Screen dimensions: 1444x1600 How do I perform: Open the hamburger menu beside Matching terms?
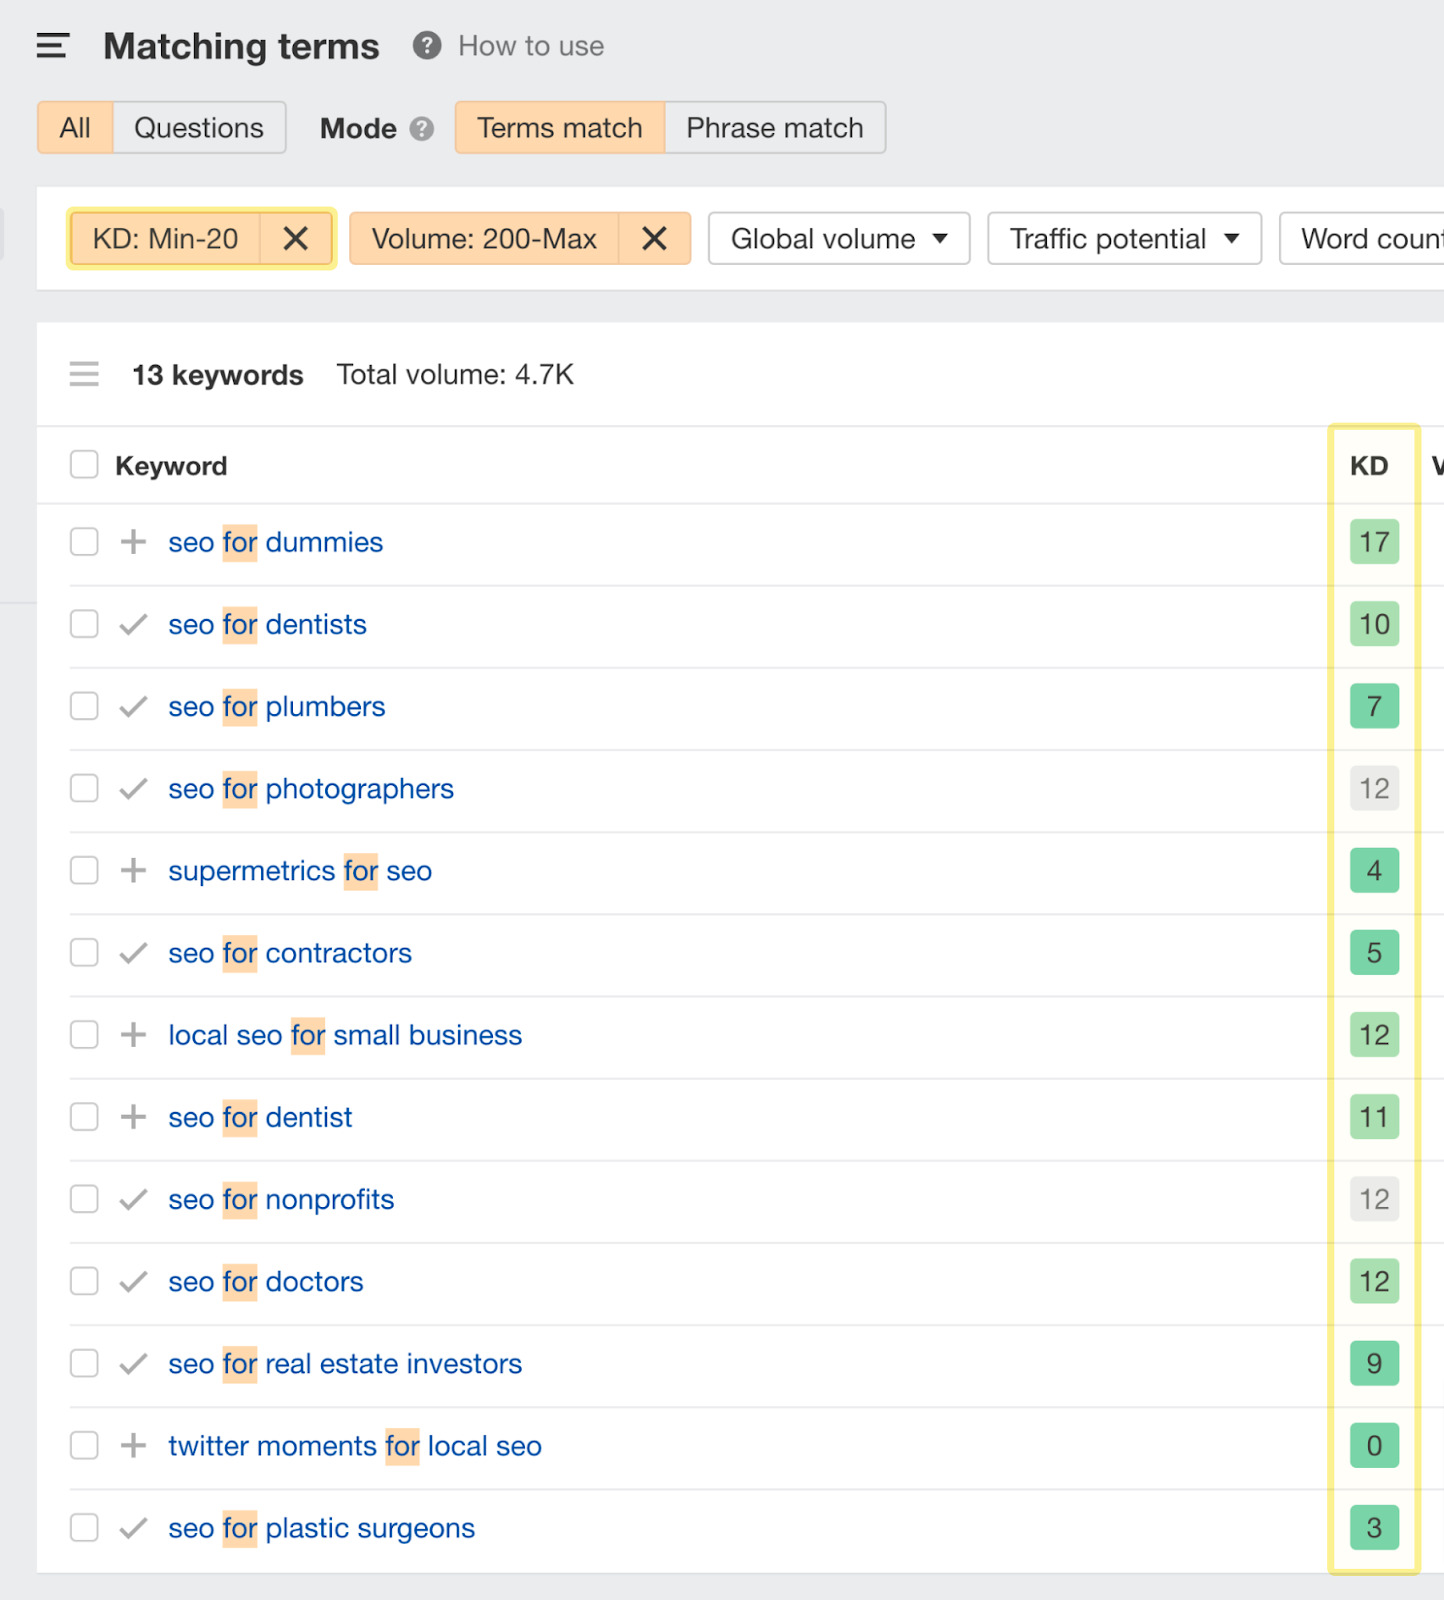pos(52,46)
